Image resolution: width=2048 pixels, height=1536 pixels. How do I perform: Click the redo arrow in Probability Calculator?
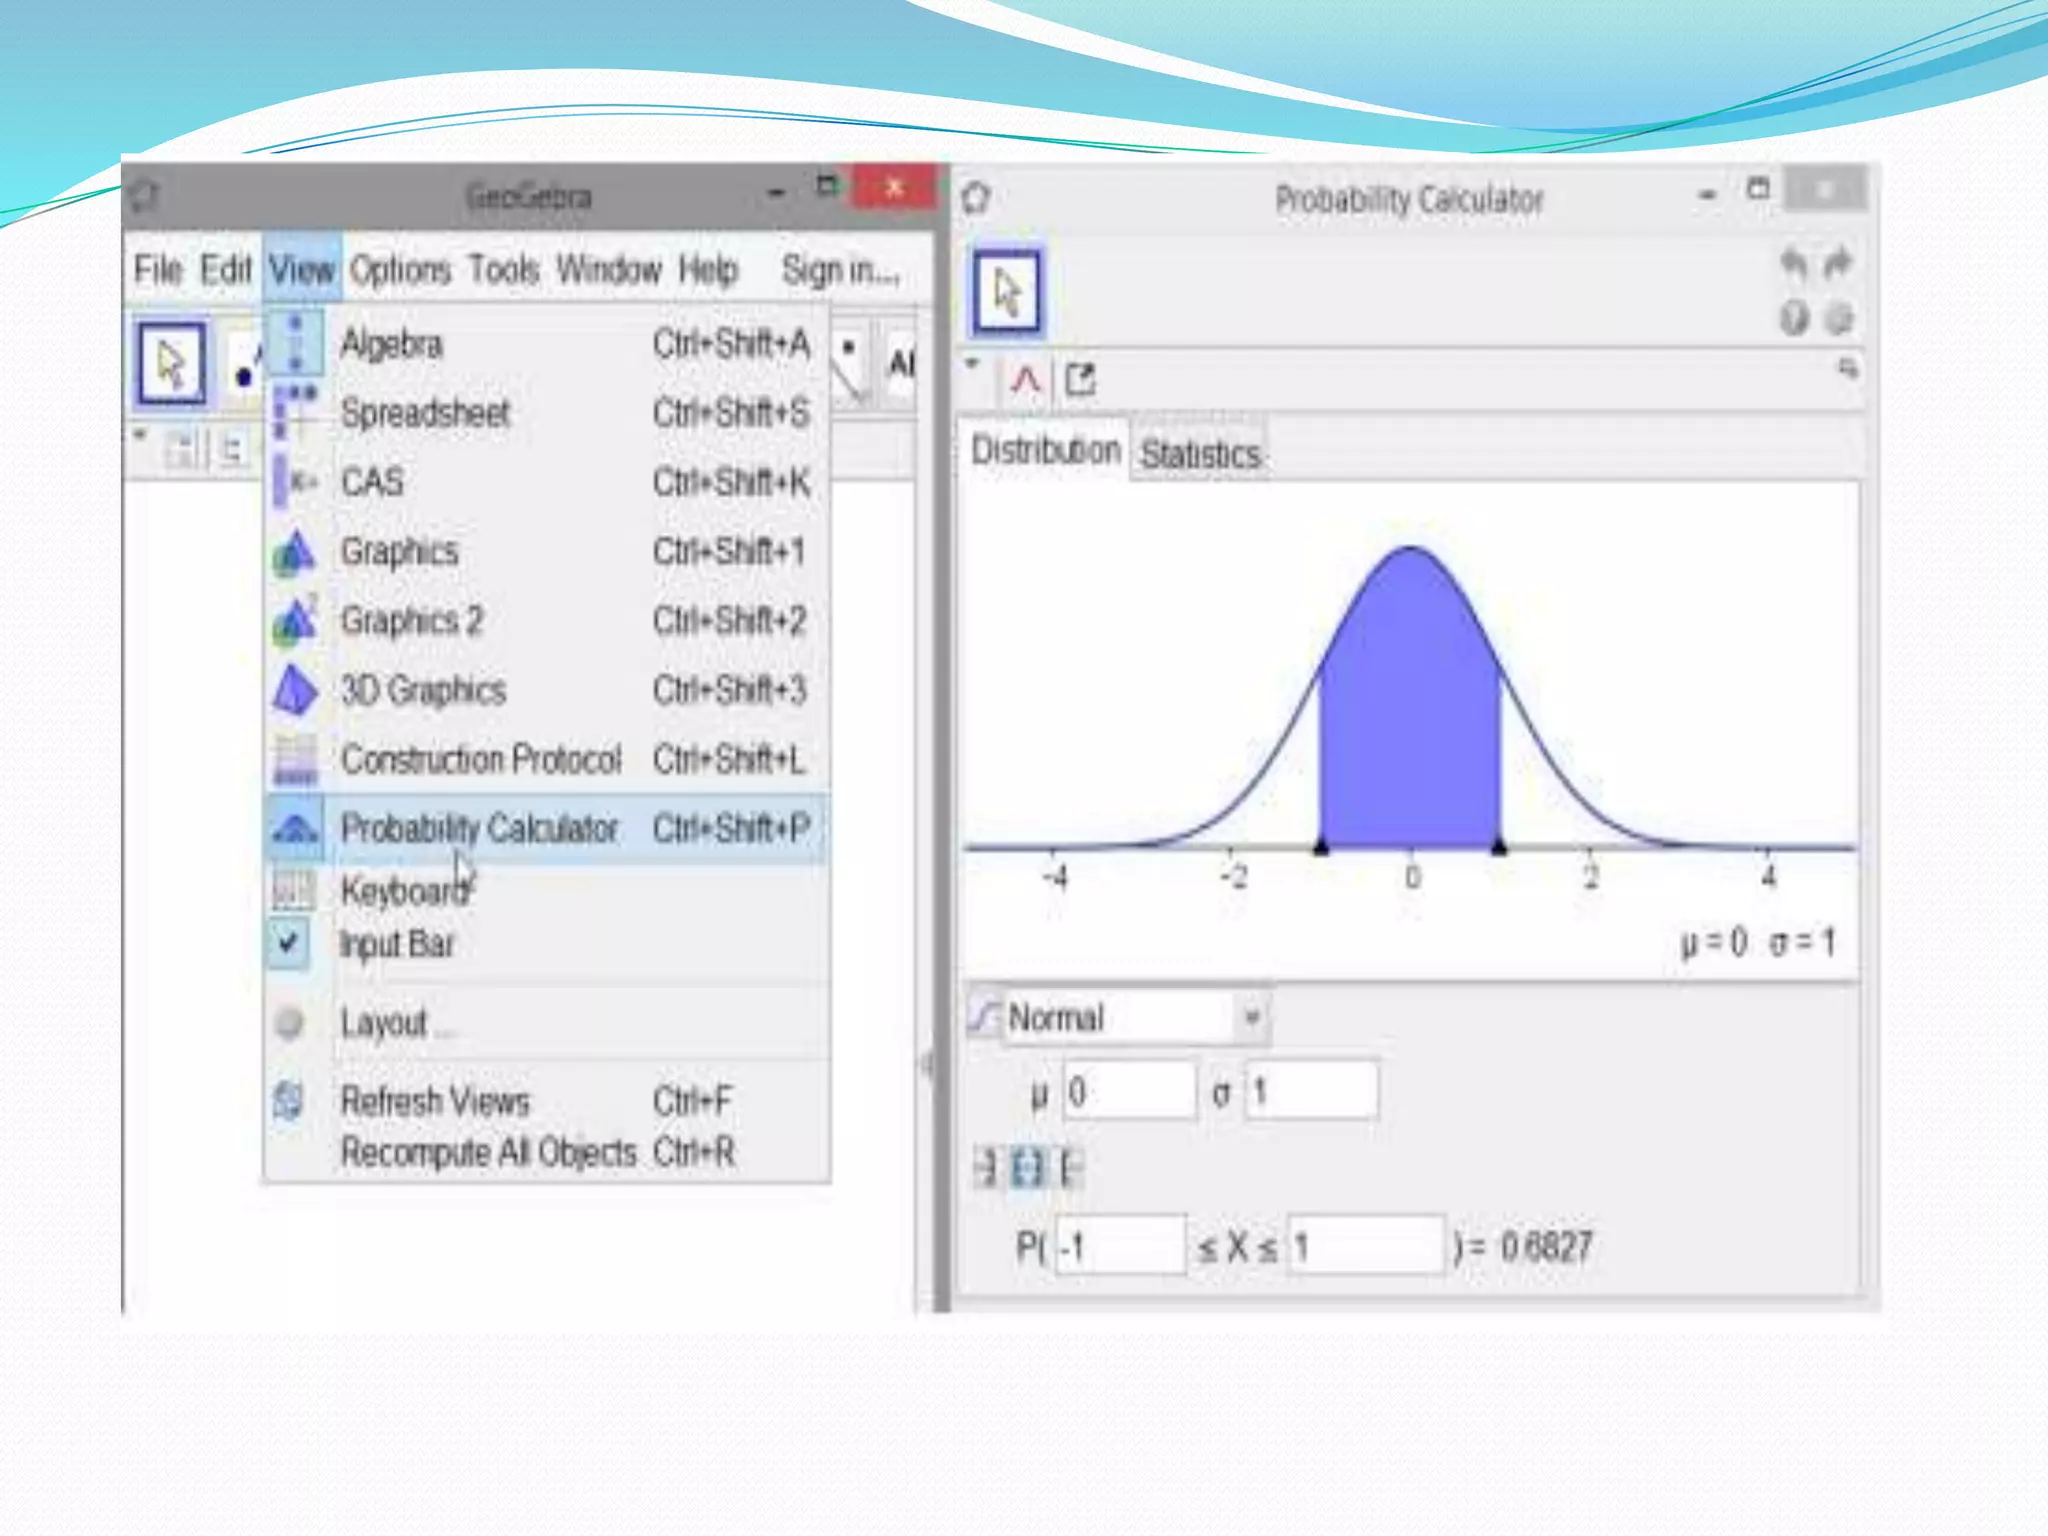point(1838,264)
